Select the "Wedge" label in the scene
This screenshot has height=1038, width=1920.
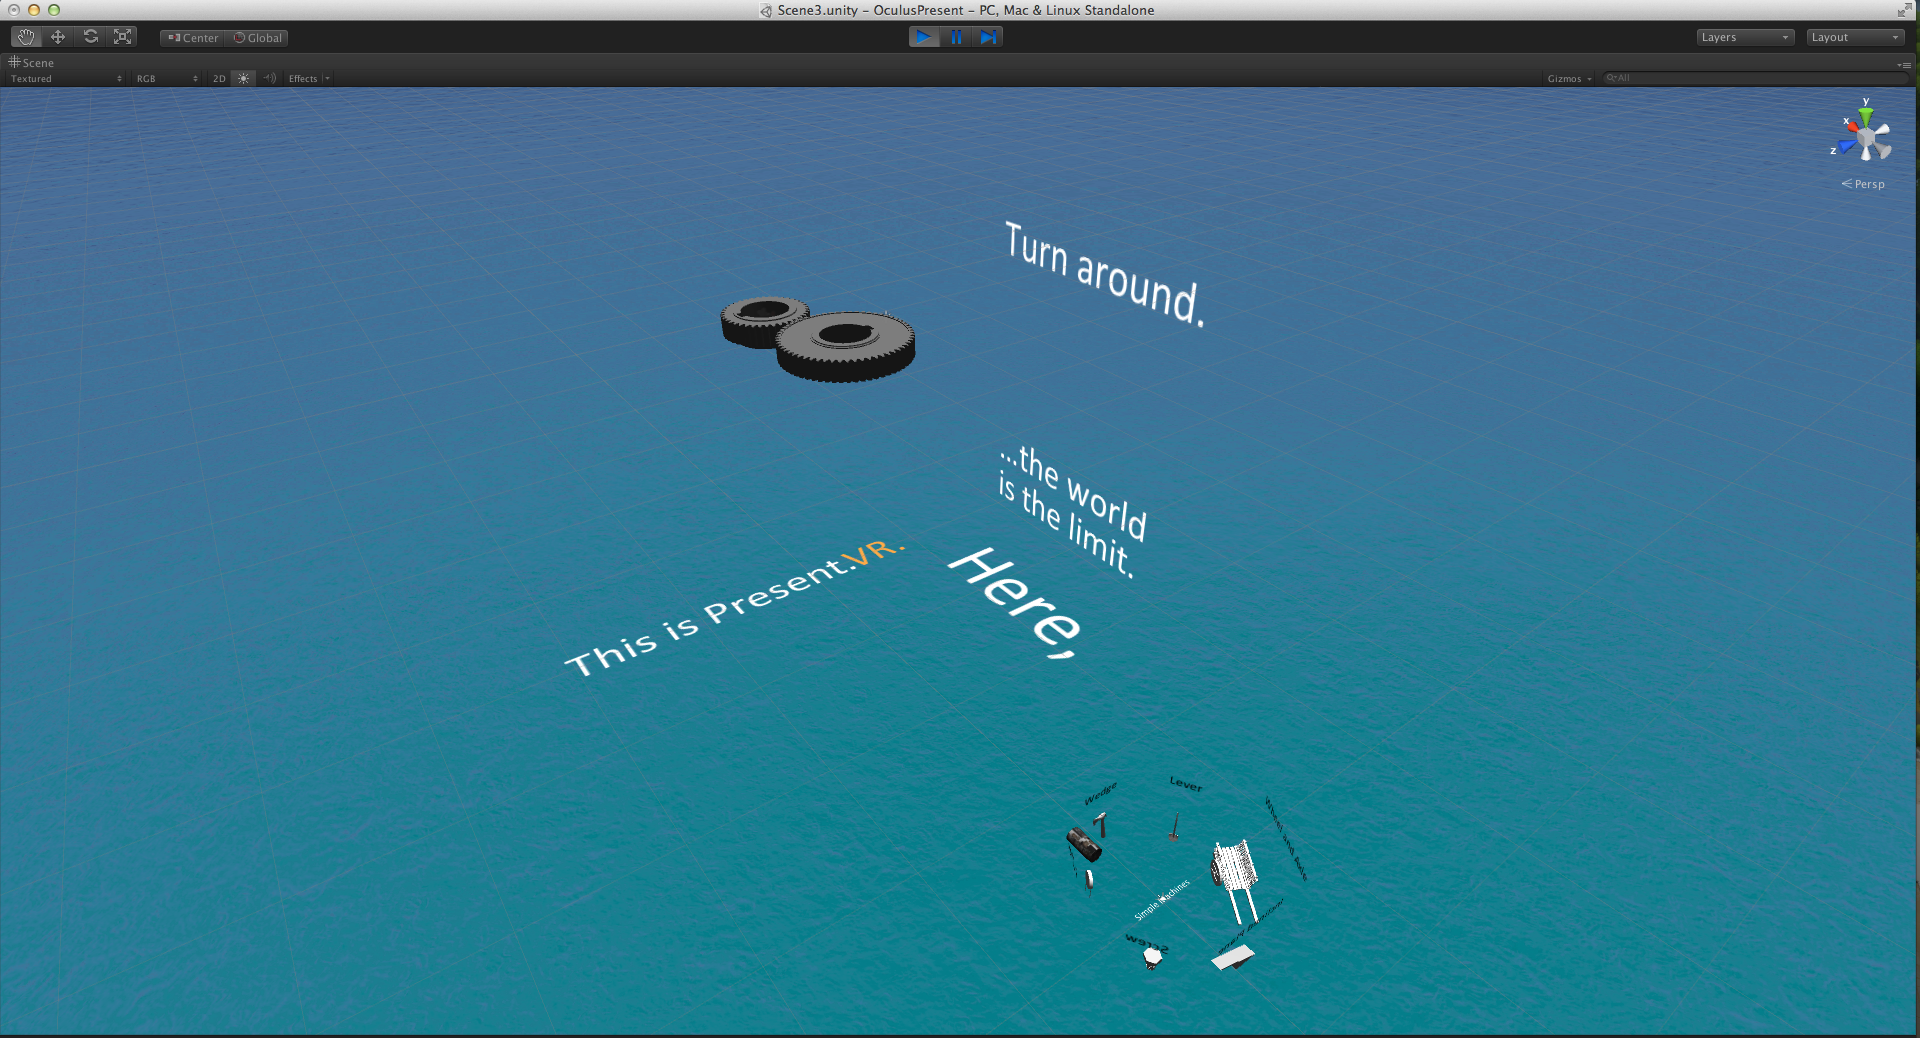click(1100, 794)
